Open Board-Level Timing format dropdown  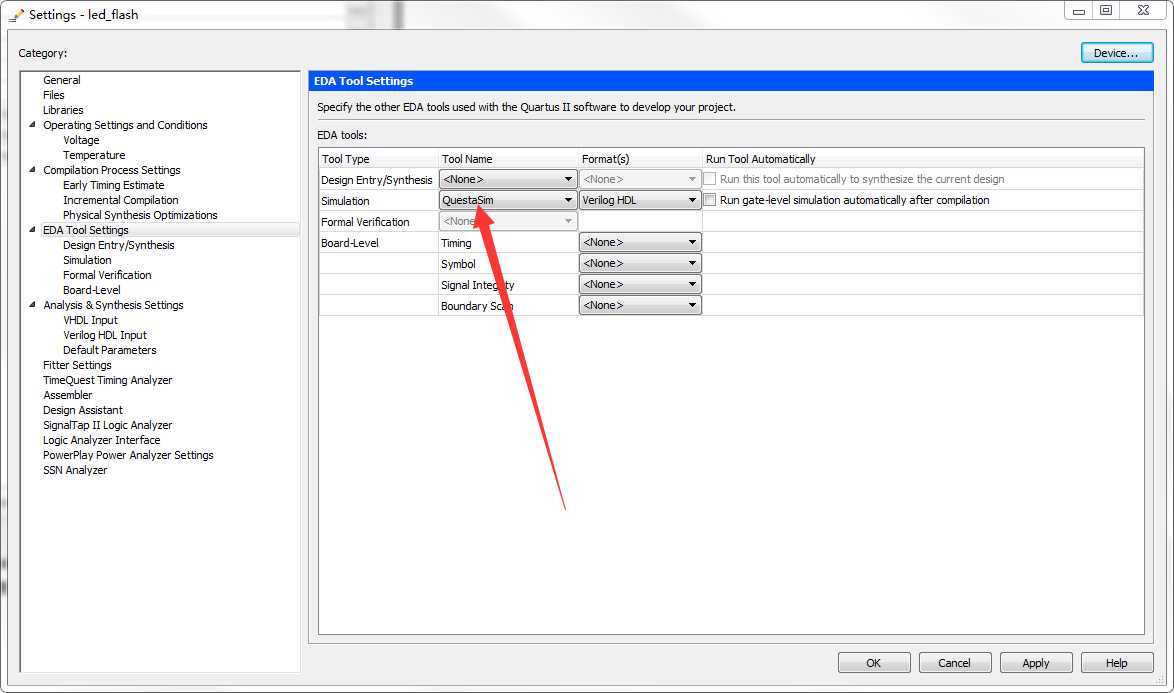[639, 242]
